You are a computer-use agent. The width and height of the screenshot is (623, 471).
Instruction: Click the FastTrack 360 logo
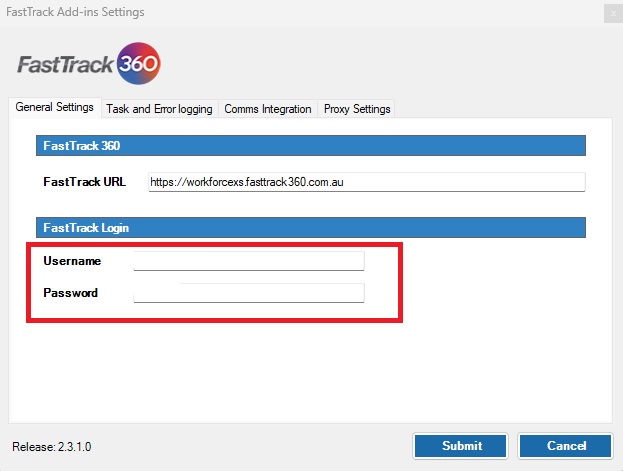89,64
